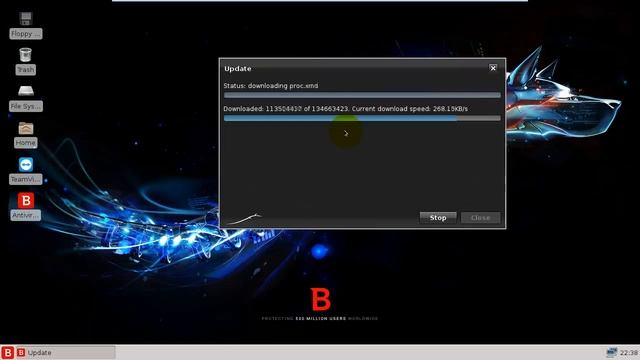Click the network icon in system tray
640x360 pixels.
[611, 352]
